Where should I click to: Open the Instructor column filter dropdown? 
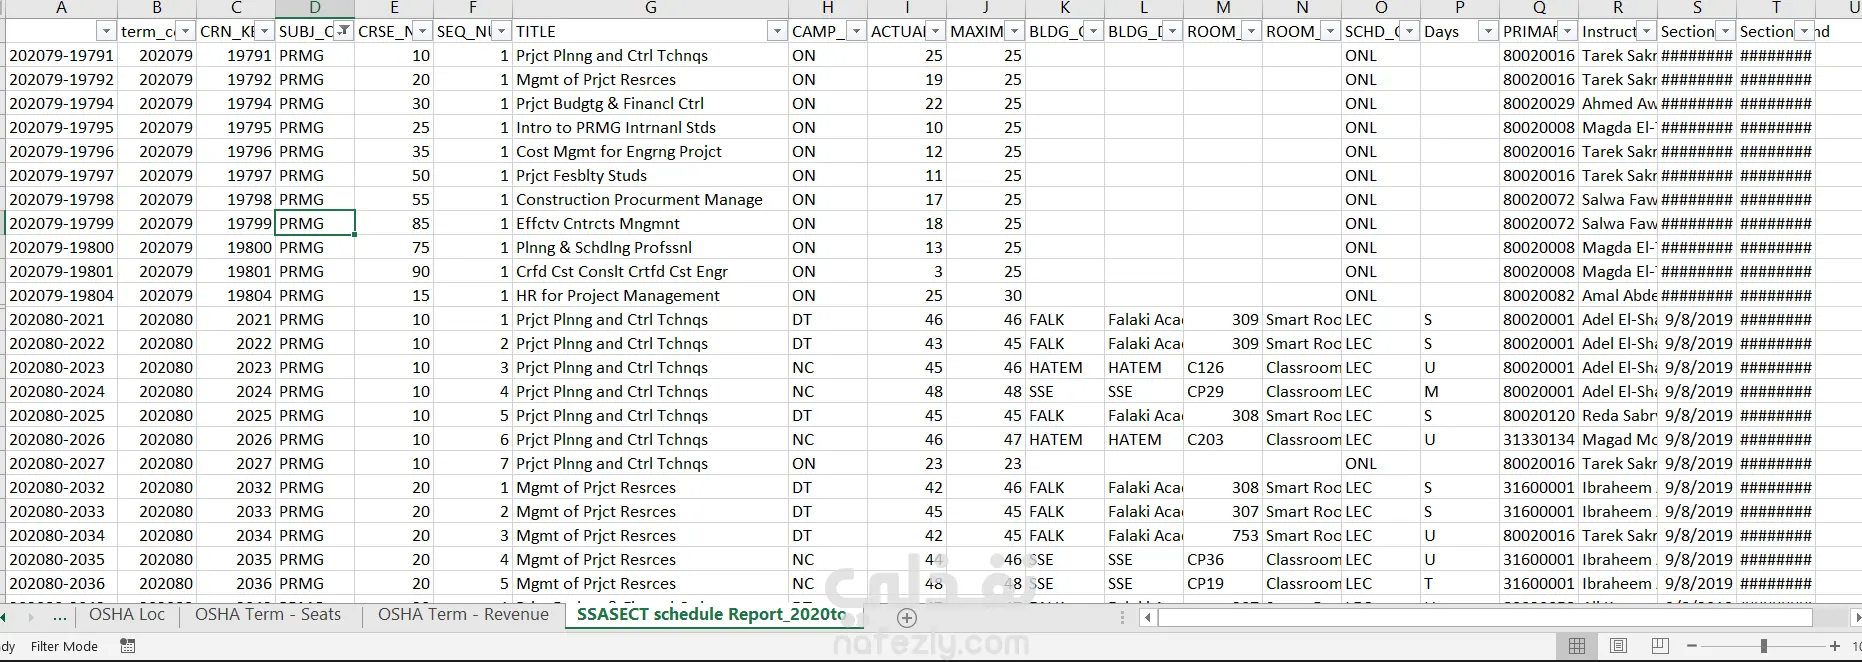[1646, 31]
